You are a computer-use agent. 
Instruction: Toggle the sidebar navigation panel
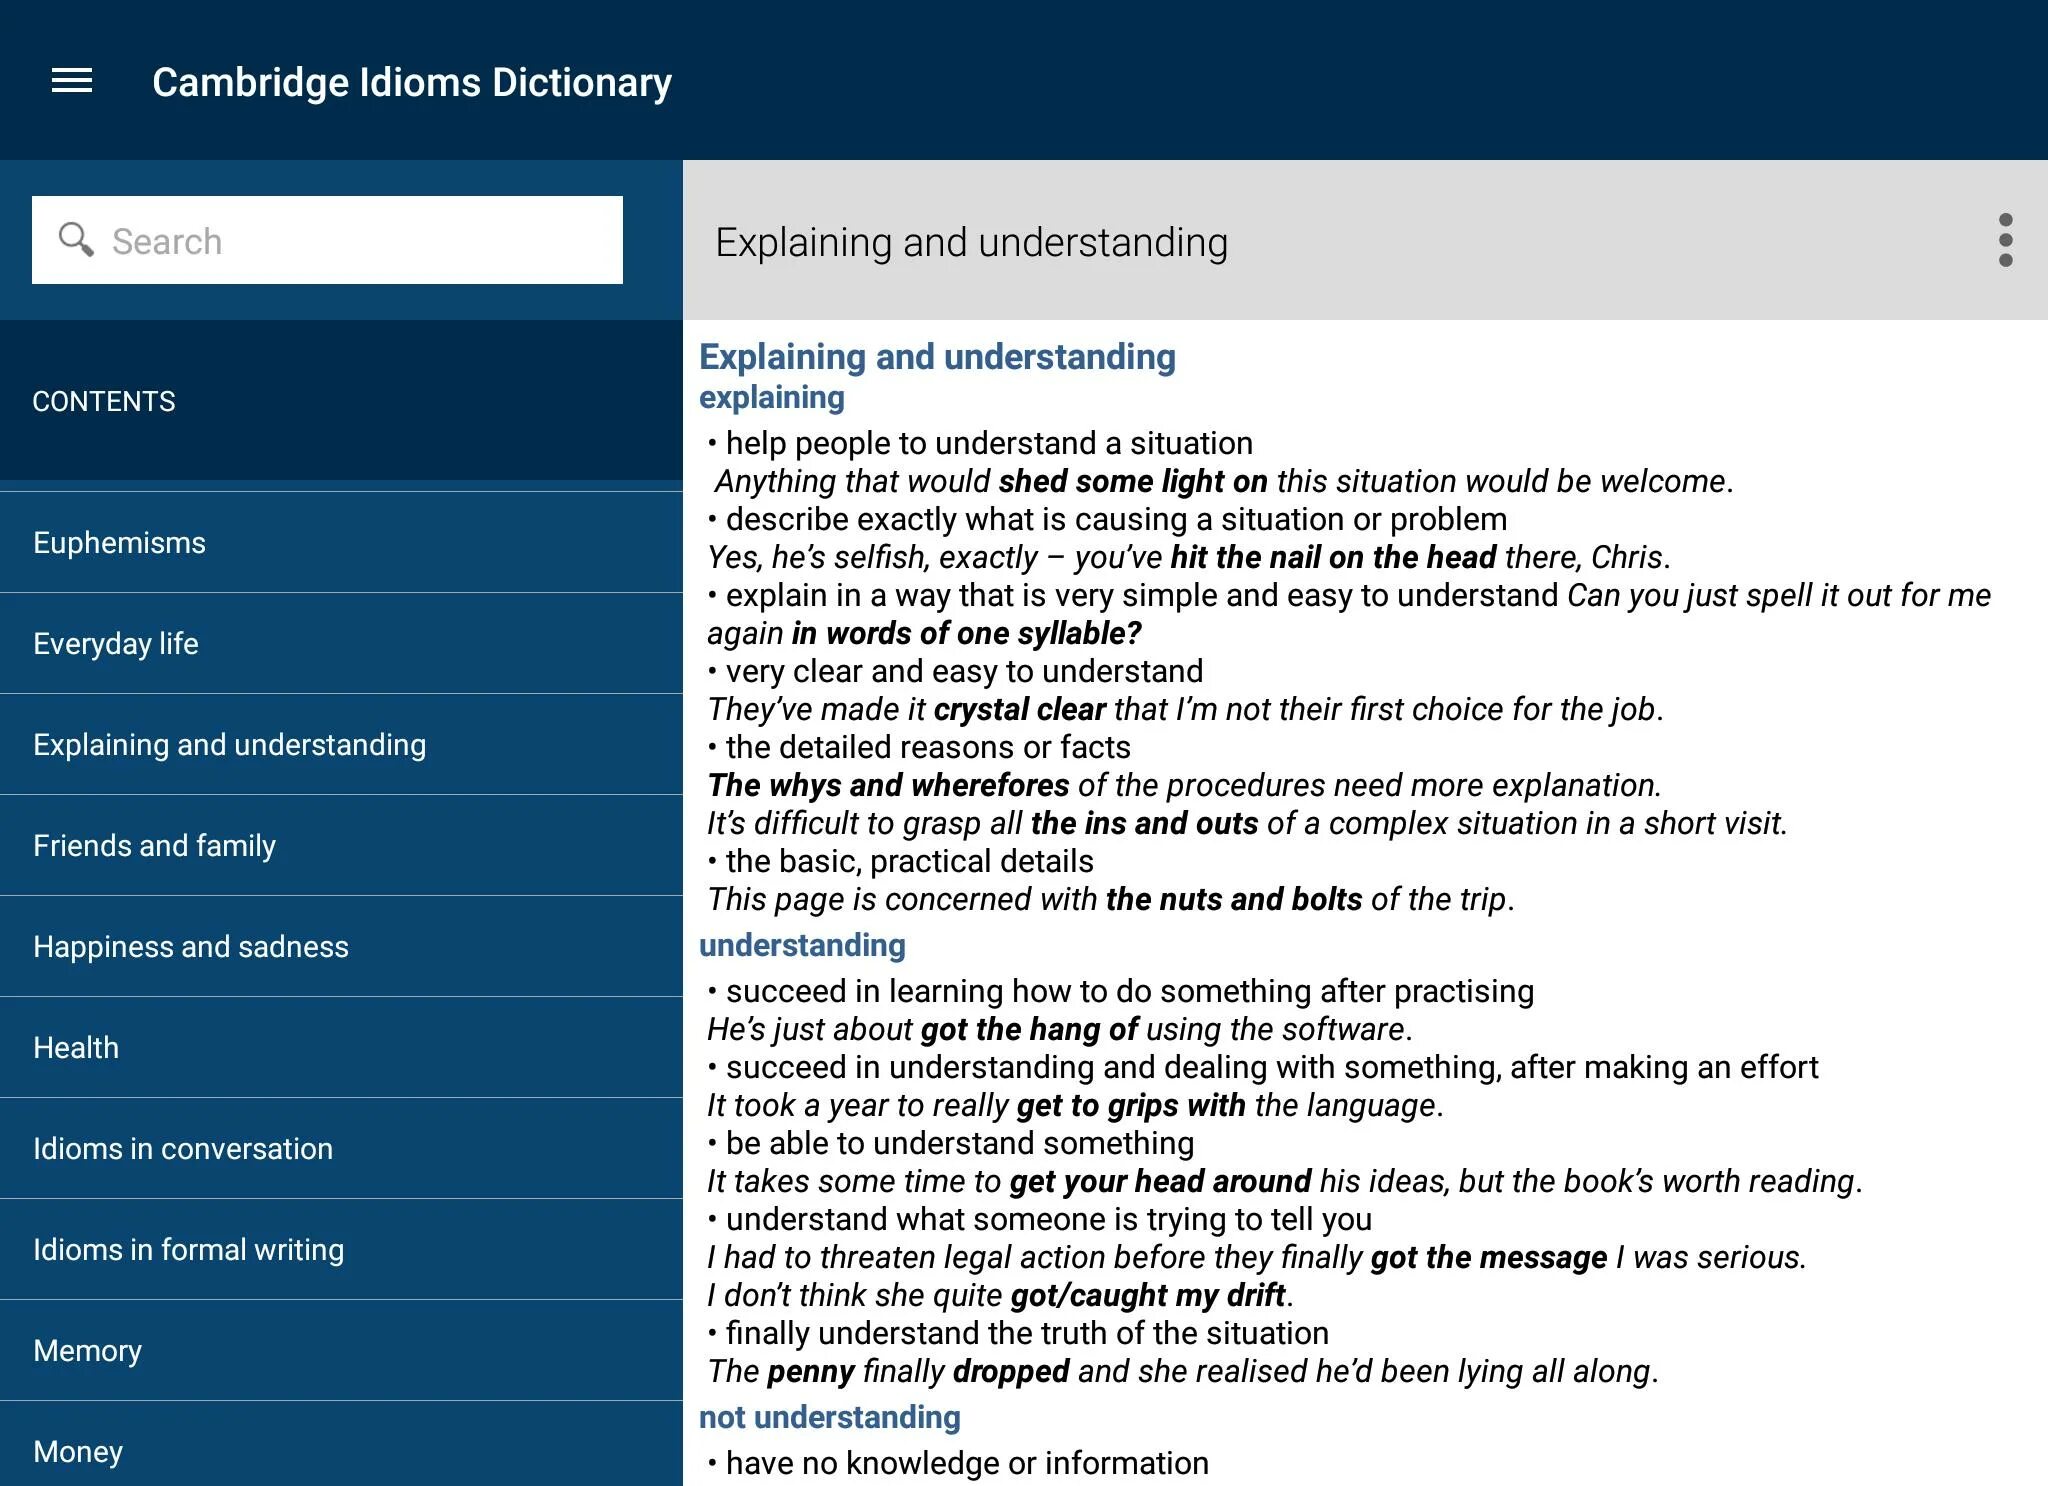pos(75,79)
